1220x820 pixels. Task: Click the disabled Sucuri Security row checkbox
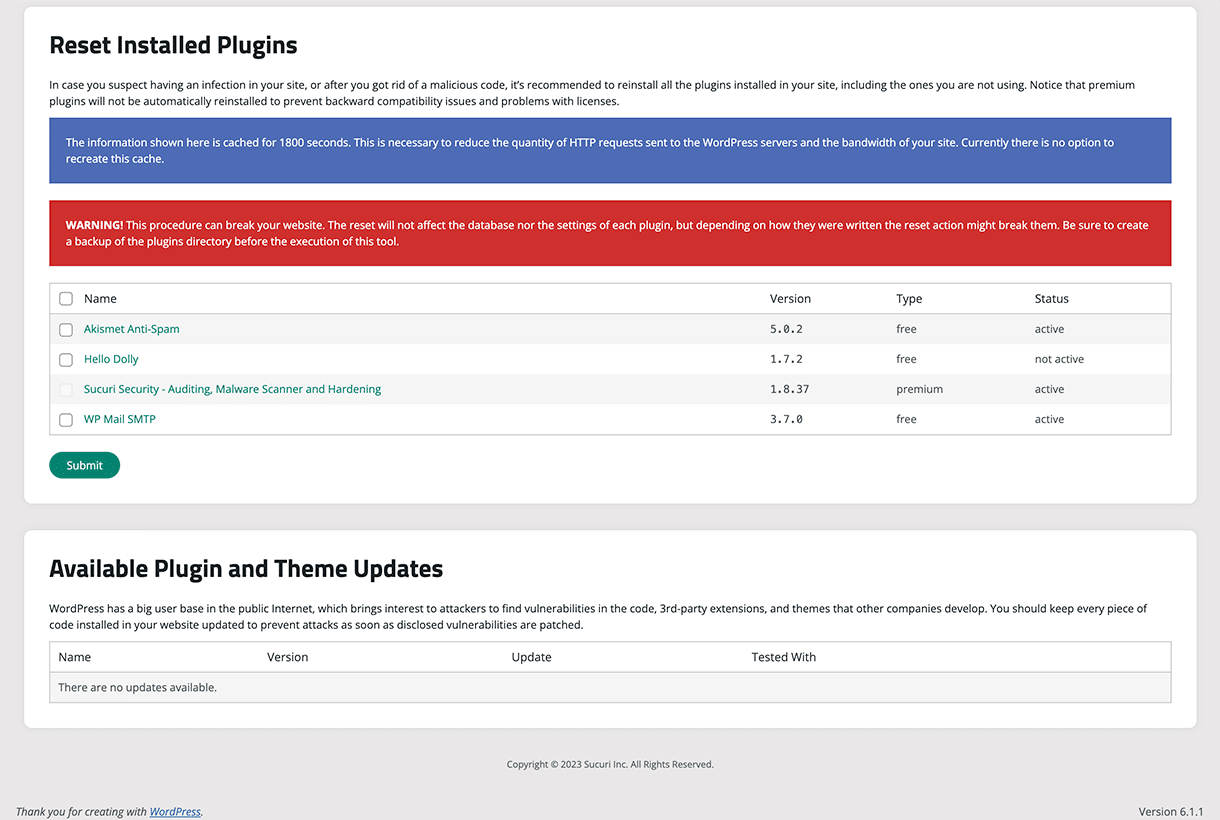pos(66,389)
